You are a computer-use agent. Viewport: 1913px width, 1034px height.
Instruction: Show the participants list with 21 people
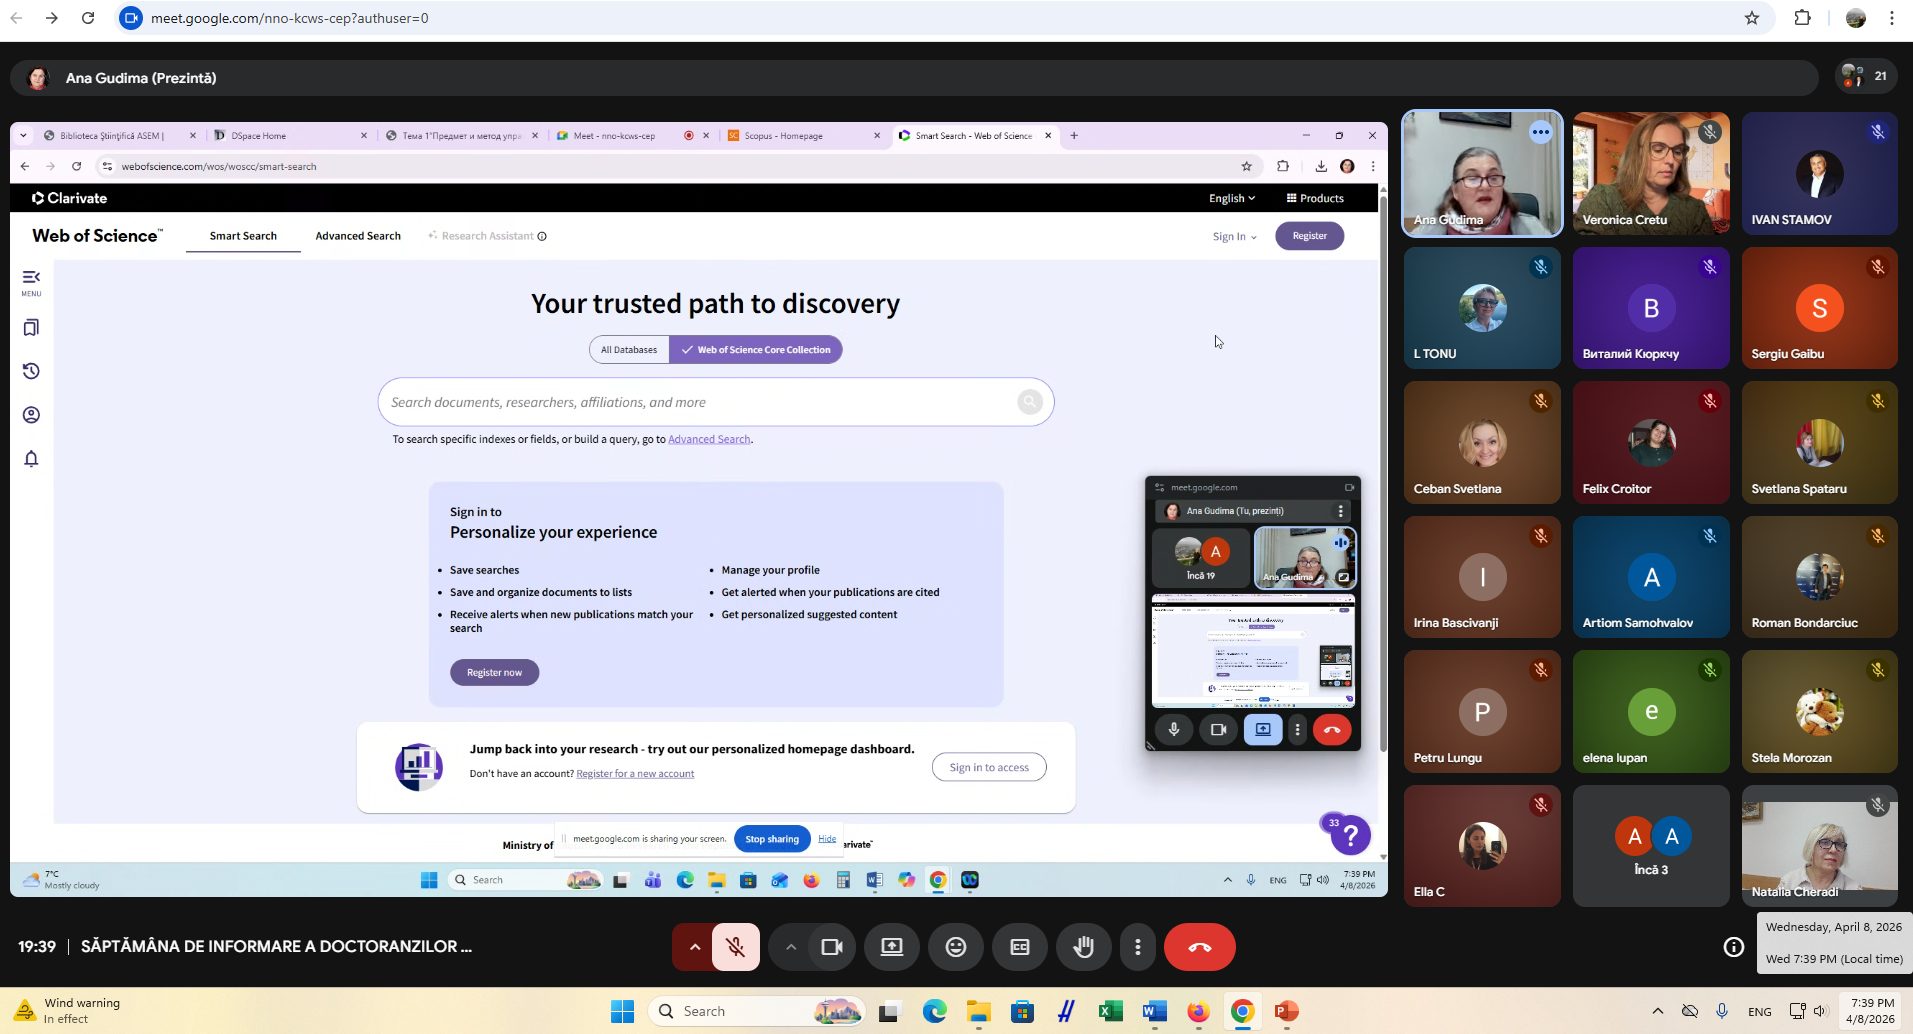1866,77
